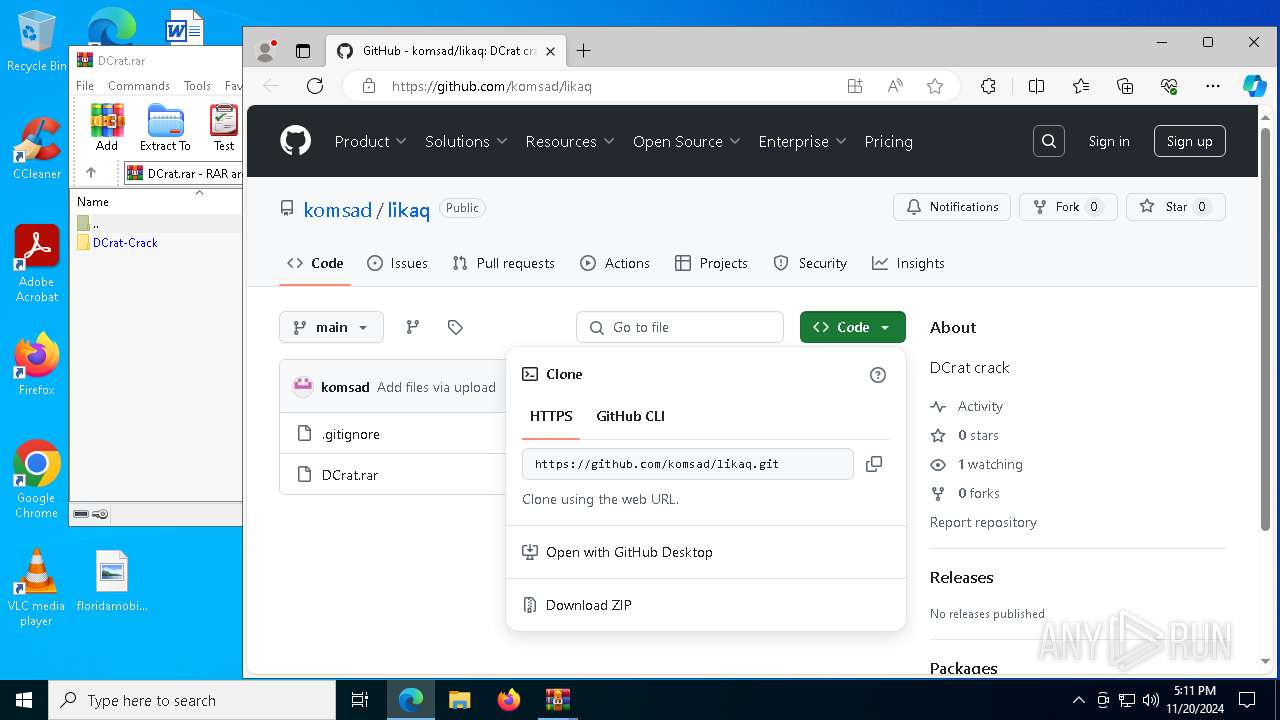
Task: Click Report repository link
Action: pyautogui.click(x=983, y=522)
